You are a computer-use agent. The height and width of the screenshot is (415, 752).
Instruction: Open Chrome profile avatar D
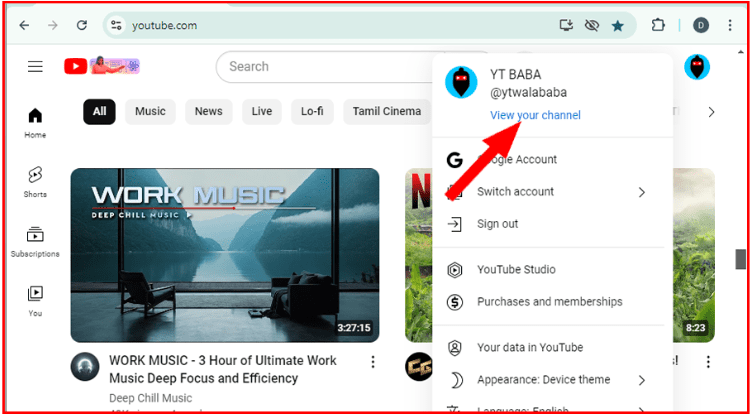click(701, 25)
